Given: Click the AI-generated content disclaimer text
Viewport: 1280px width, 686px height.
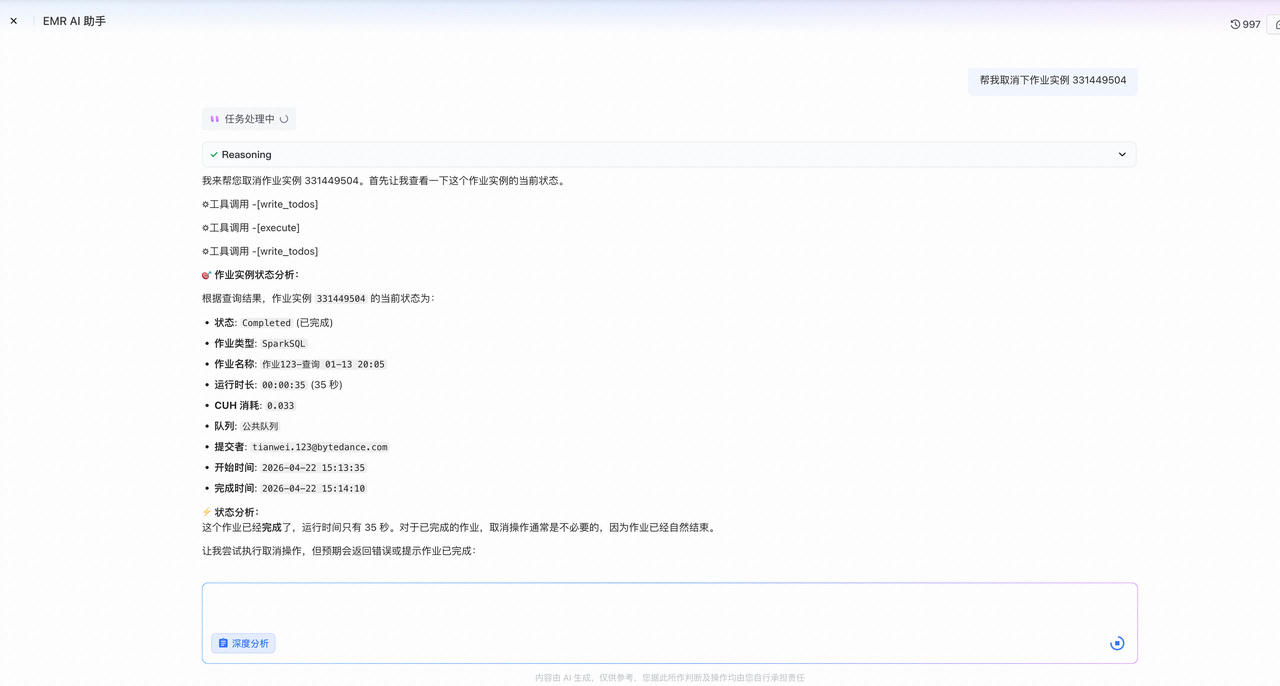Looking at the screenshot, I should 670,678.
